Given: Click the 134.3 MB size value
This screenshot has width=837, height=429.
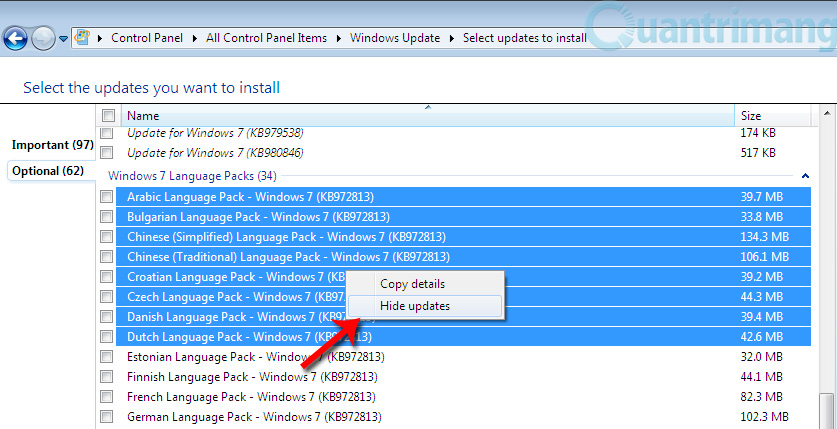Looking at the screenshot, I should tap(764, 236).
